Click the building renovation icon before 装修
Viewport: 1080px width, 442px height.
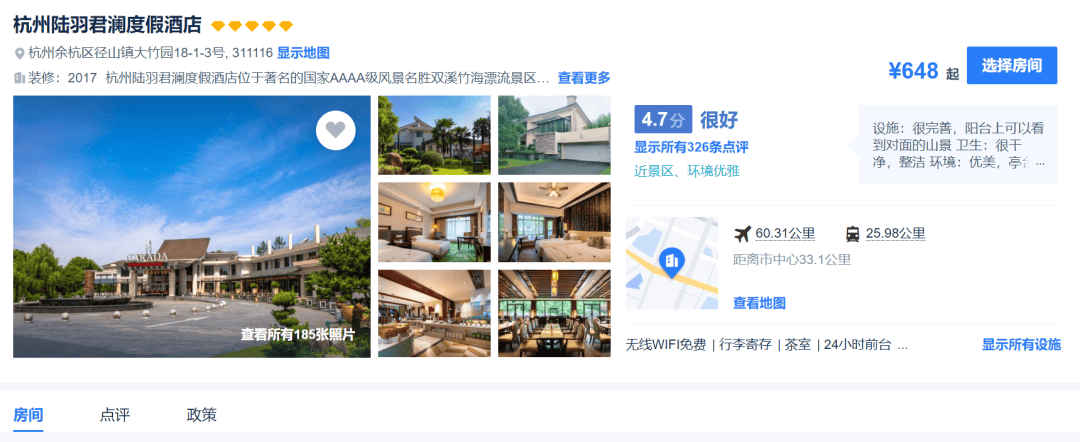tap(19, 78)
